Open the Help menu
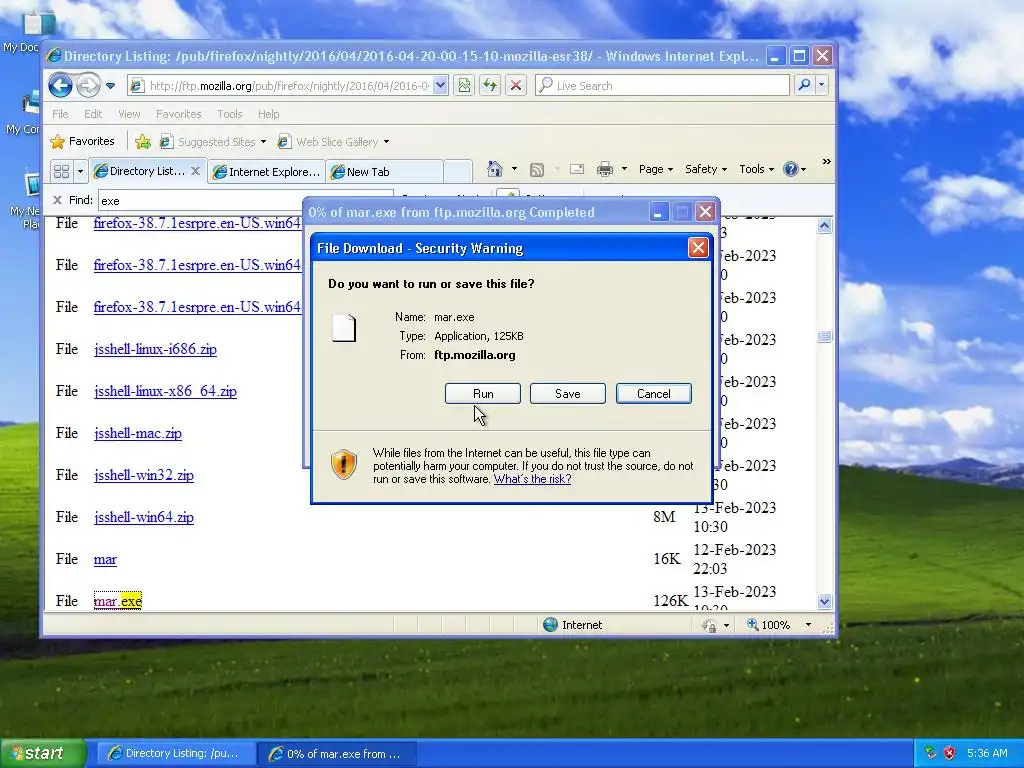Image resolution: width=1024 pixels, height=768 pixels. 268,114
